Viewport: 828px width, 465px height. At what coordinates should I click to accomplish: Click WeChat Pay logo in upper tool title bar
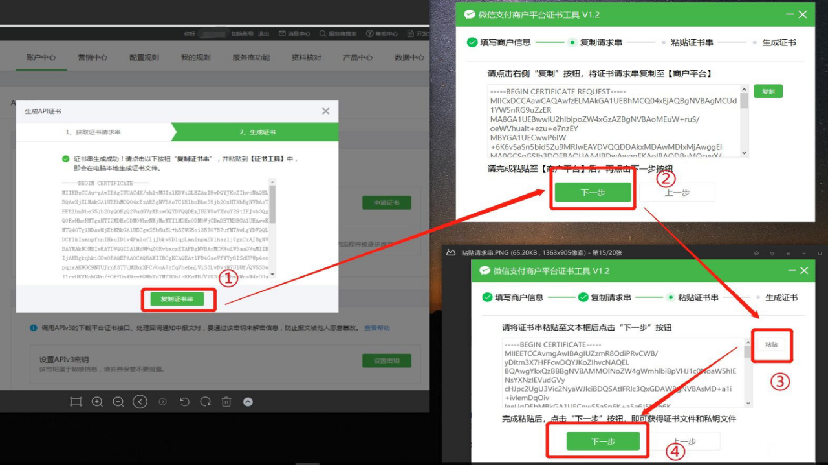[x=469, y=15]
